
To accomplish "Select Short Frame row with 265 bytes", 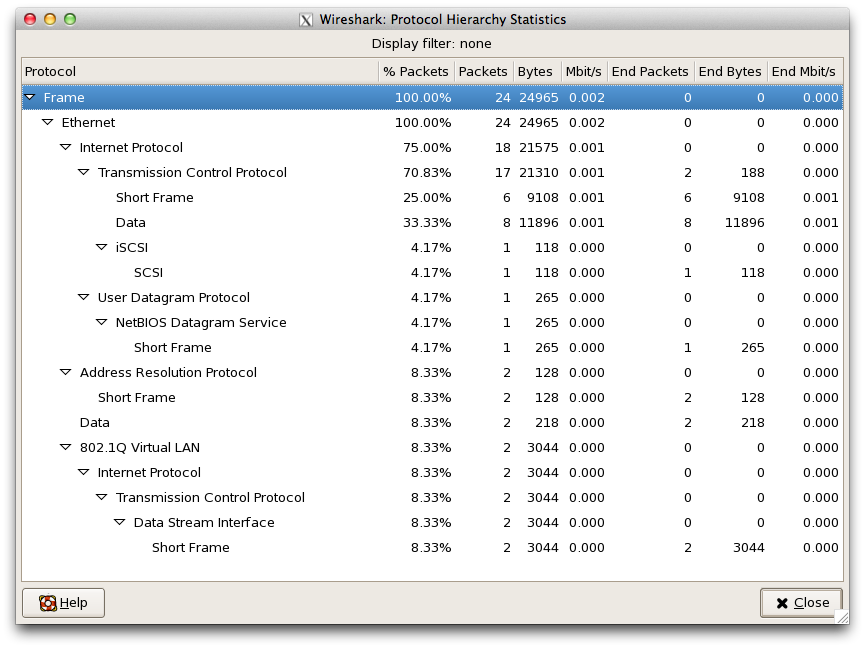I will click(432, 347).
